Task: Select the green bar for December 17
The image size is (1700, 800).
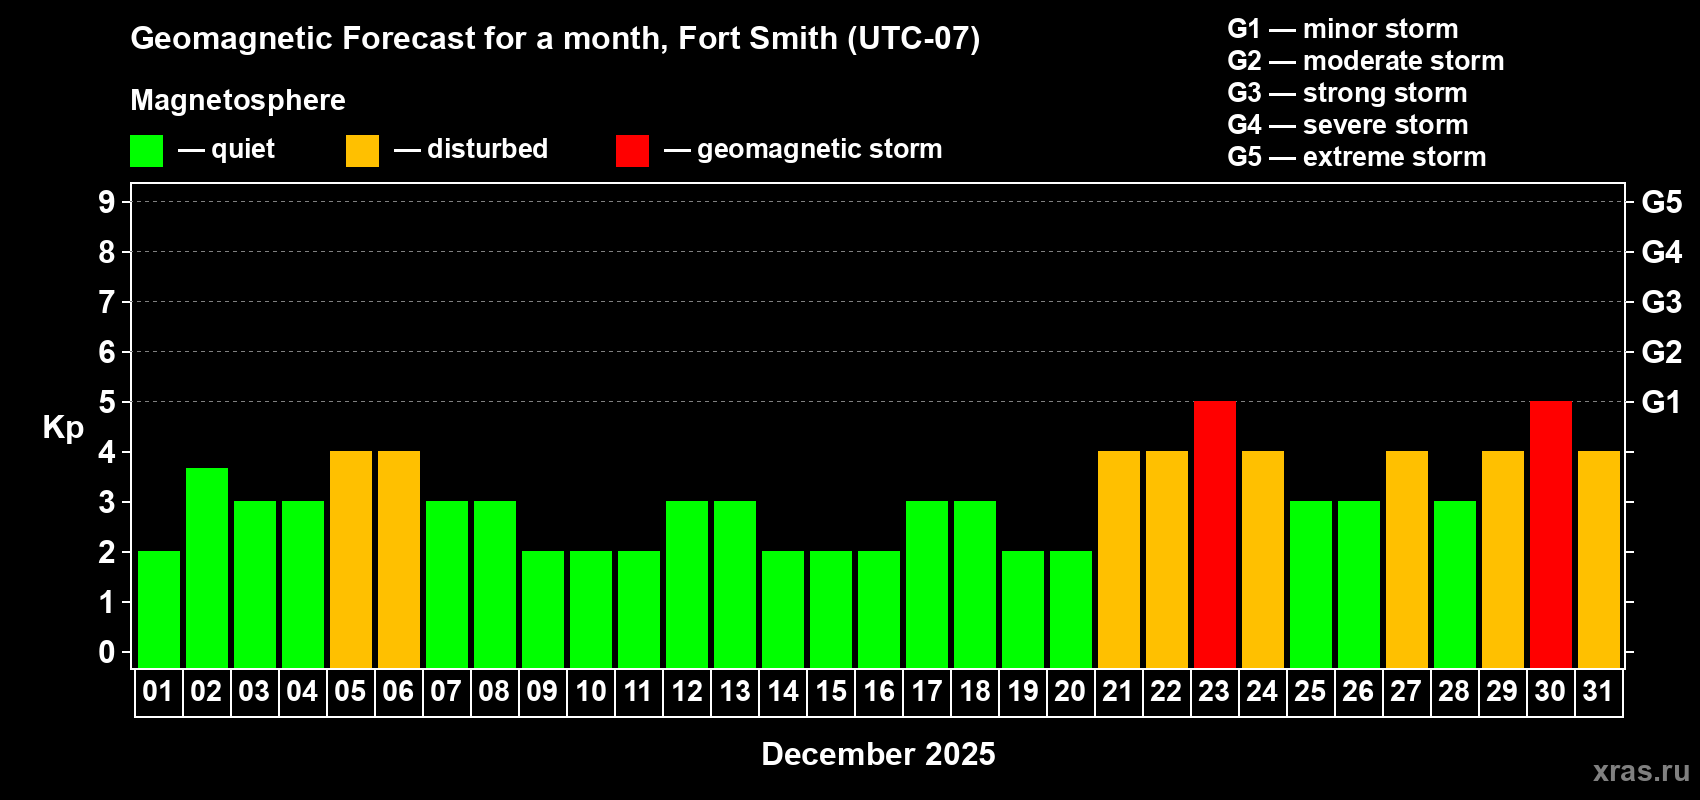Action: 927,584
